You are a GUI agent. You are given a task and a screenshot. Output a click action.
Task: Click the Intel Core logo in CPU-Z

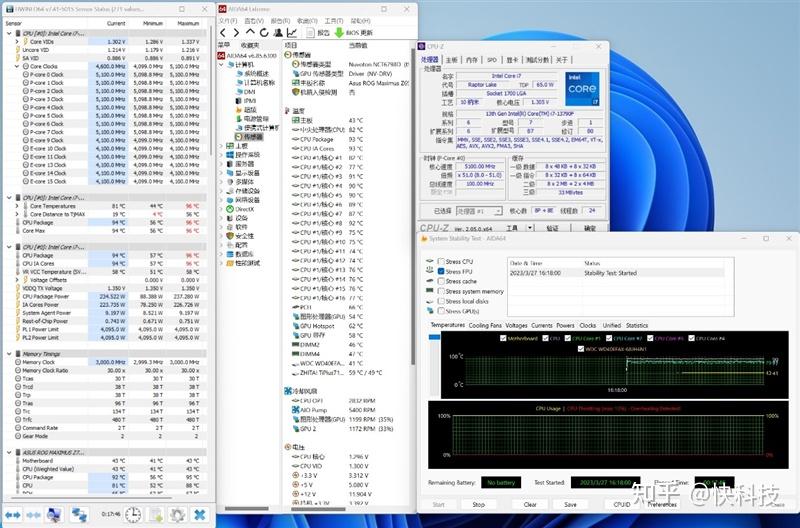[x=582, y=89]
